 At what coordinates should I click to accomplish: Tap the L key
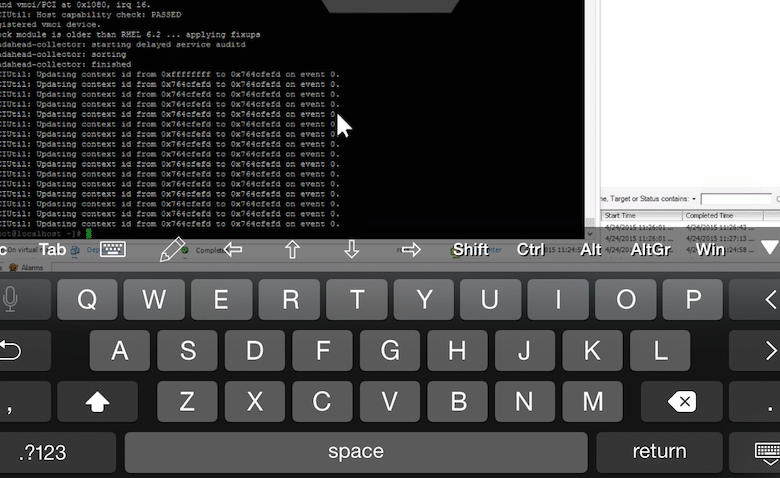pos(660,350)
